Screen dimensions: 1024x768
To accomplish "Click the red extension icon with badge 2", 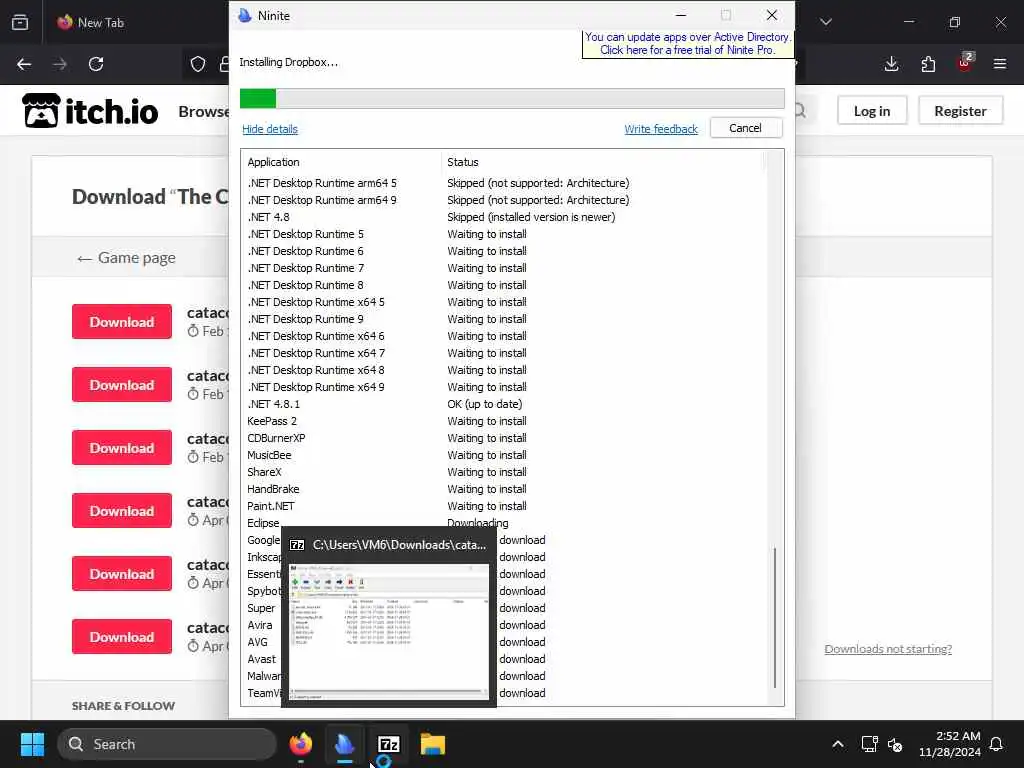I will [x=965, y=63].
